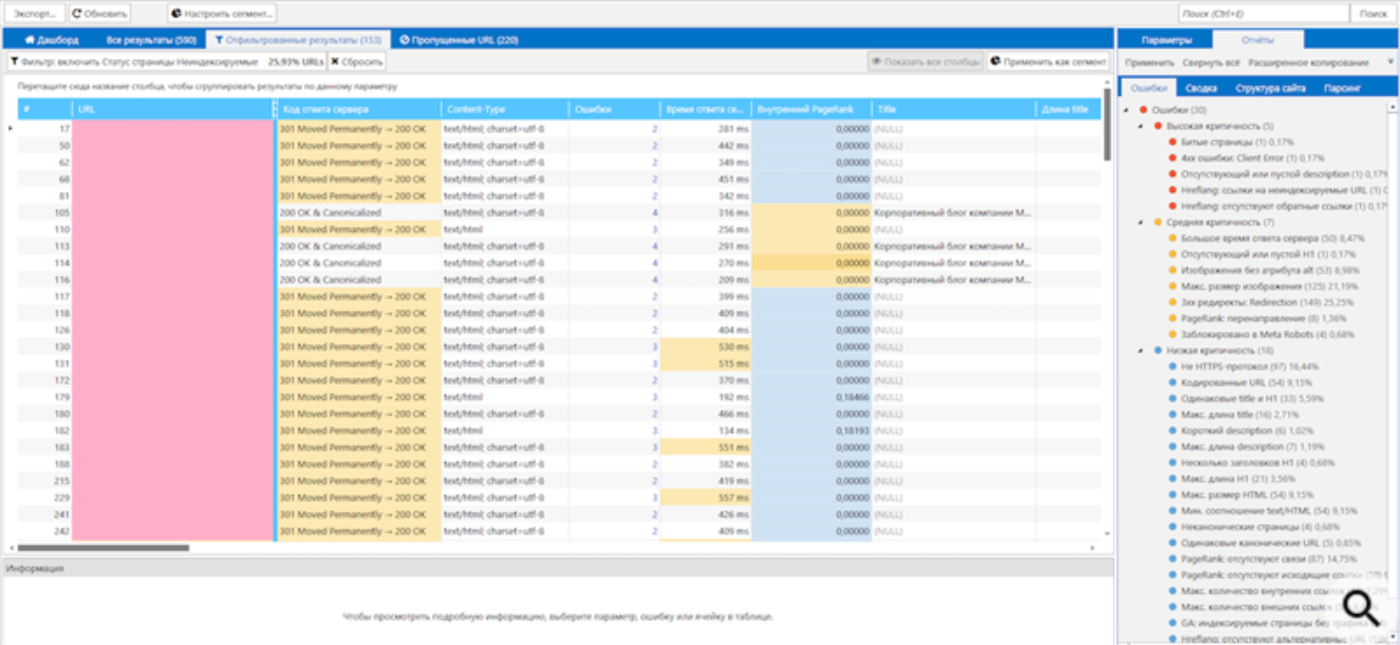The height and width of the screenshot is (645, 1400).
Task: Collapse the Низкая критичность tree group
Action: (1141, 351)
